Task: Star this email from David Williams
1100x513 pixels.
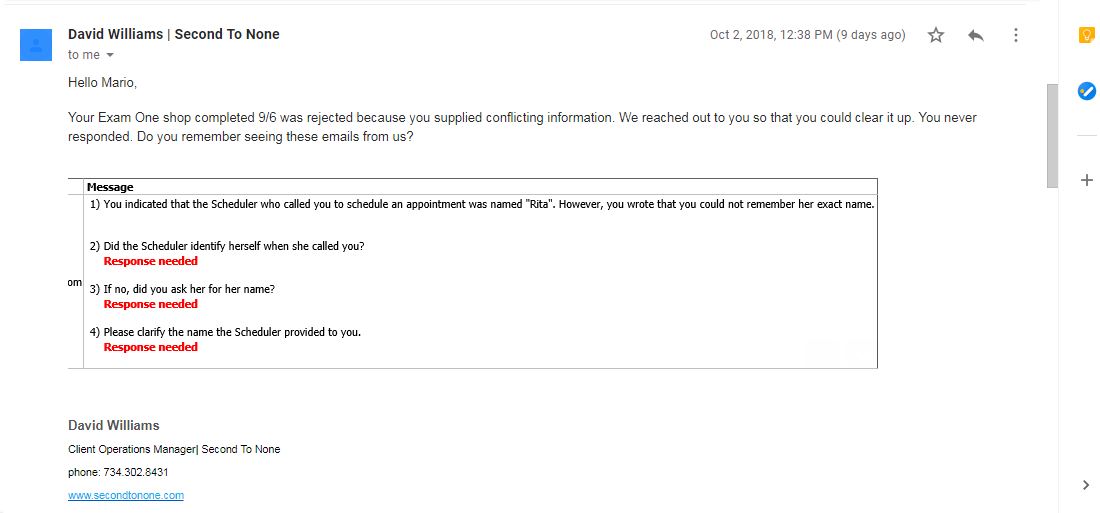Action: click(935, 35)
